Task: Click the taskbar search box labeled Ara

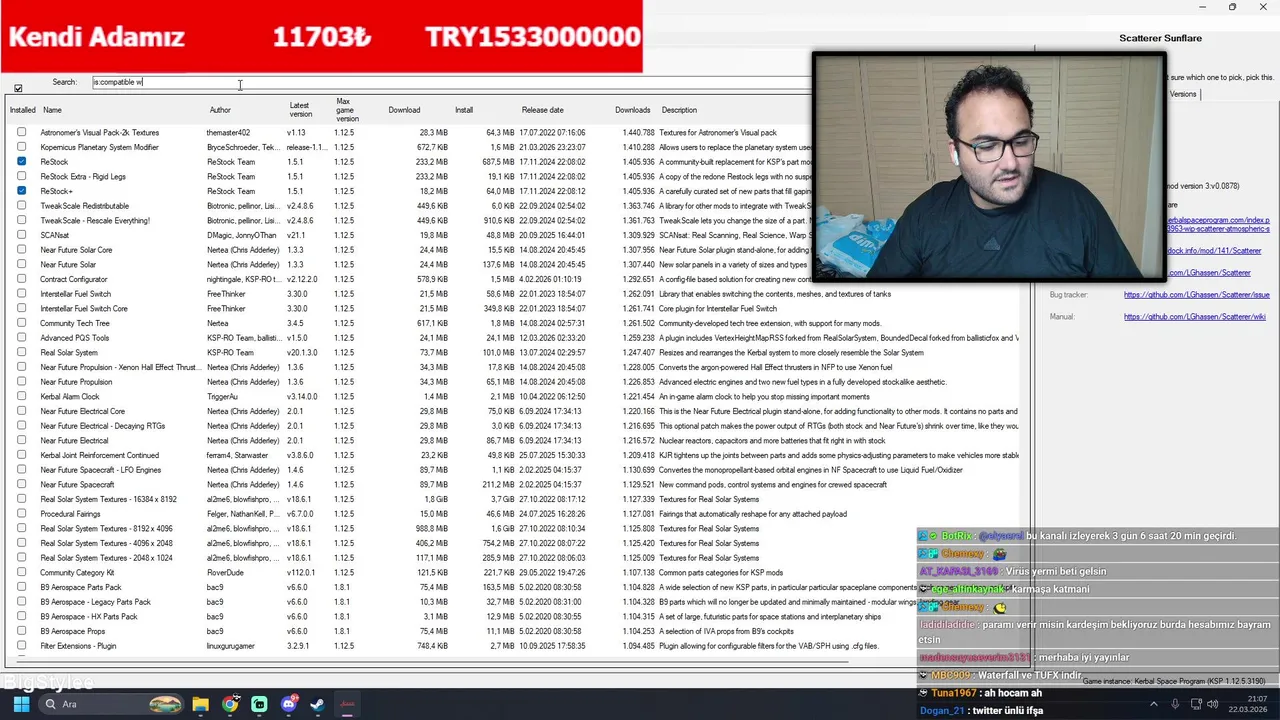Action: pyautogui.click(x=110, y=704)
